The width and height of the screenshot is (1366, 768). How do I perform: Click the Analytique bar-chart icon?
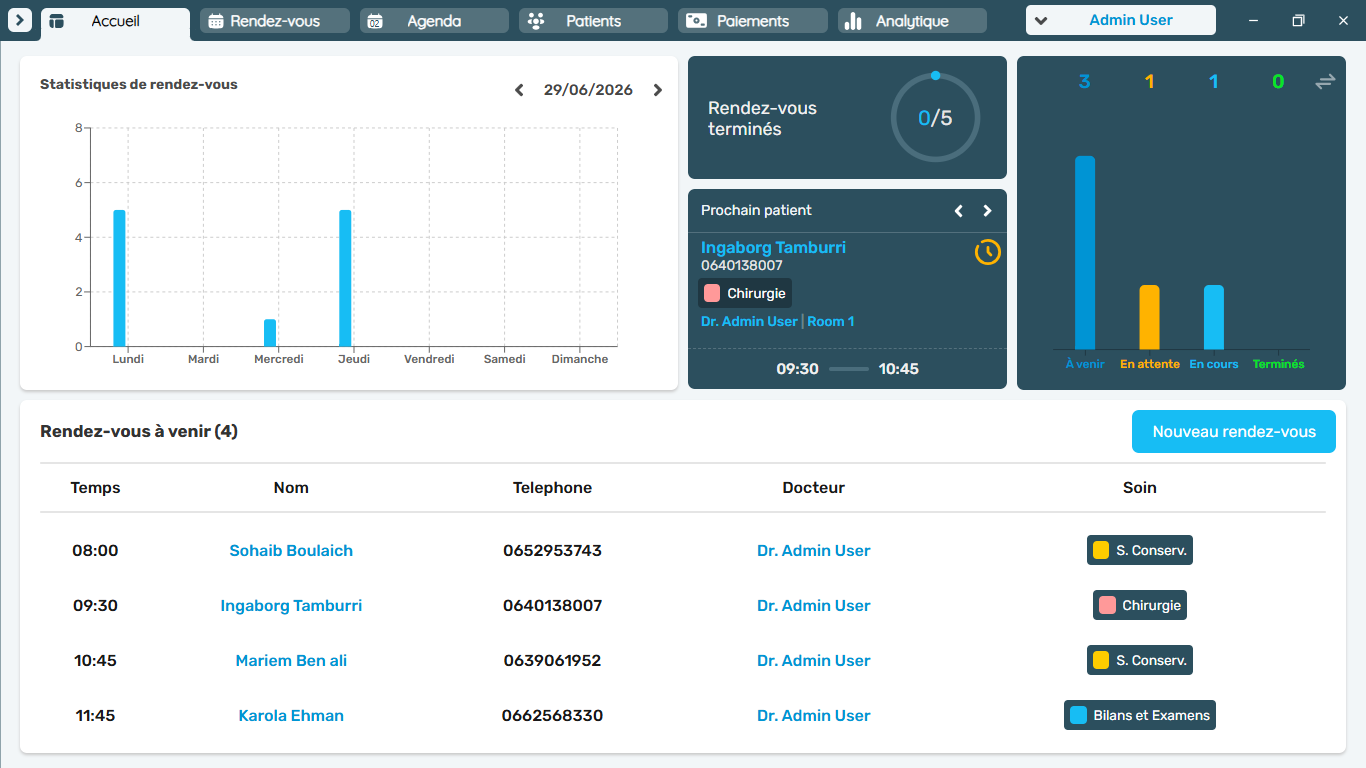[x=853, y=21]
